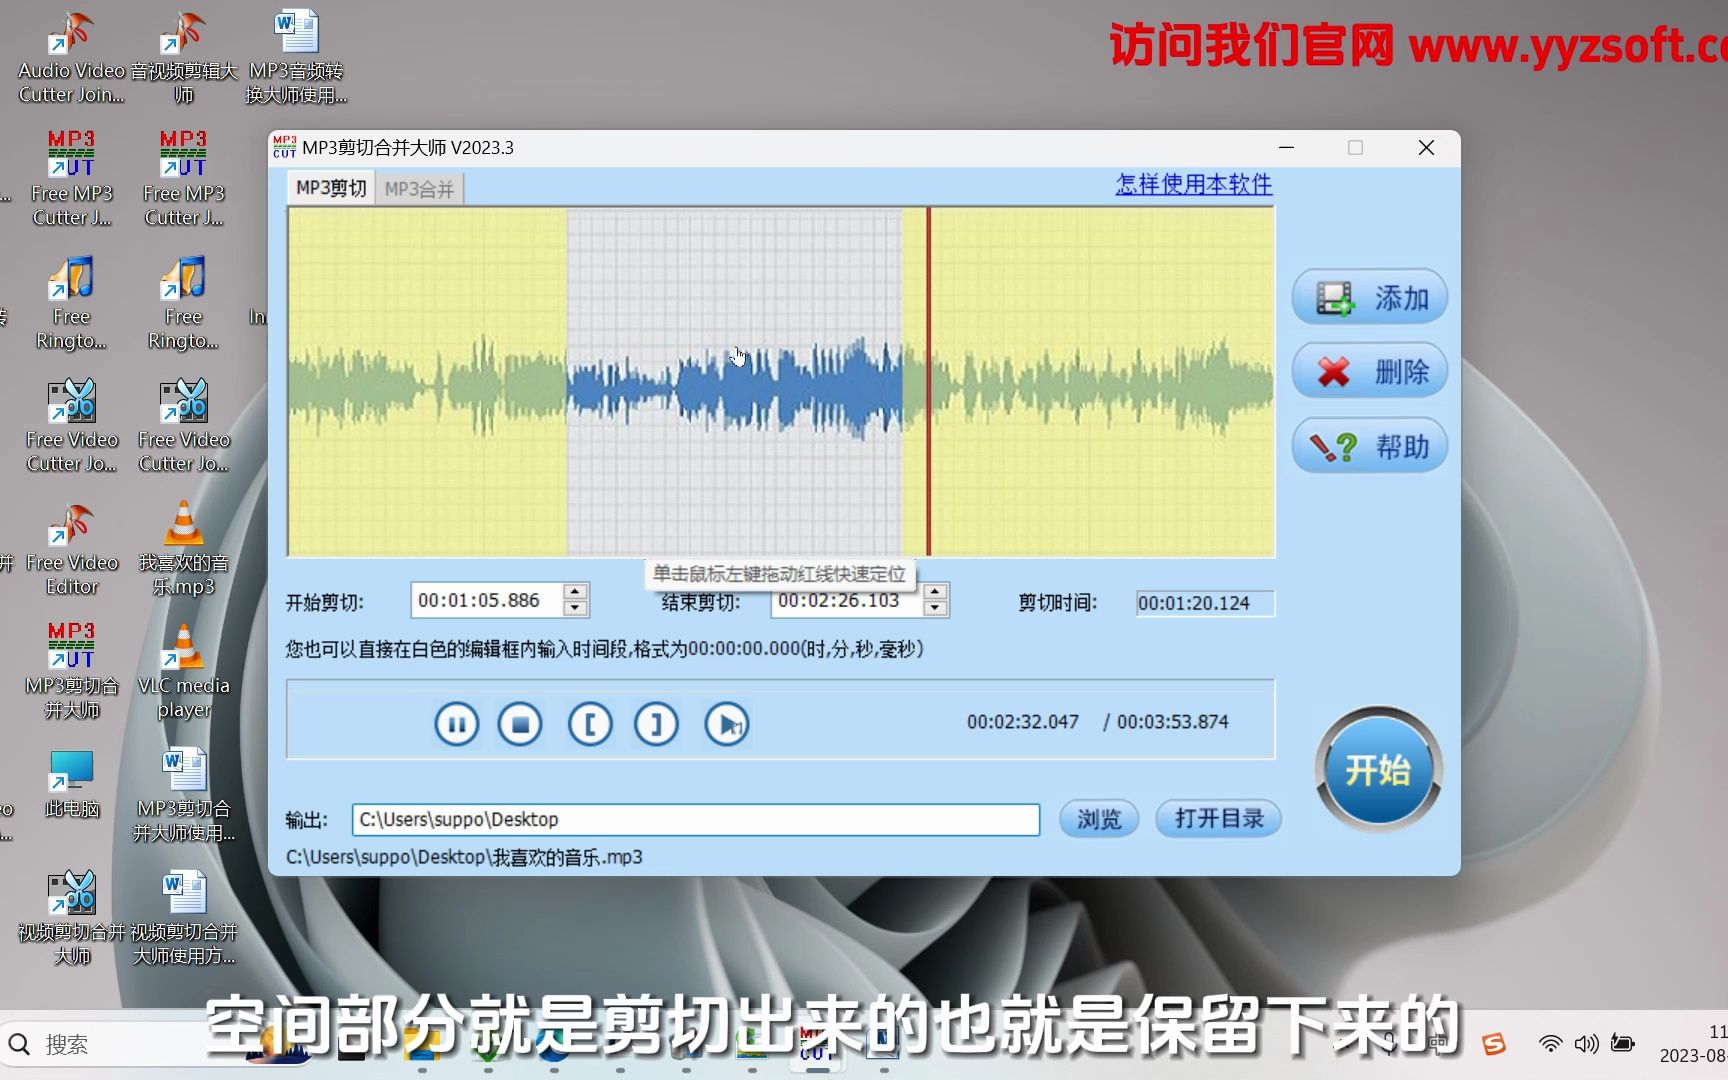Play the selected cut segment

point(727,724)
